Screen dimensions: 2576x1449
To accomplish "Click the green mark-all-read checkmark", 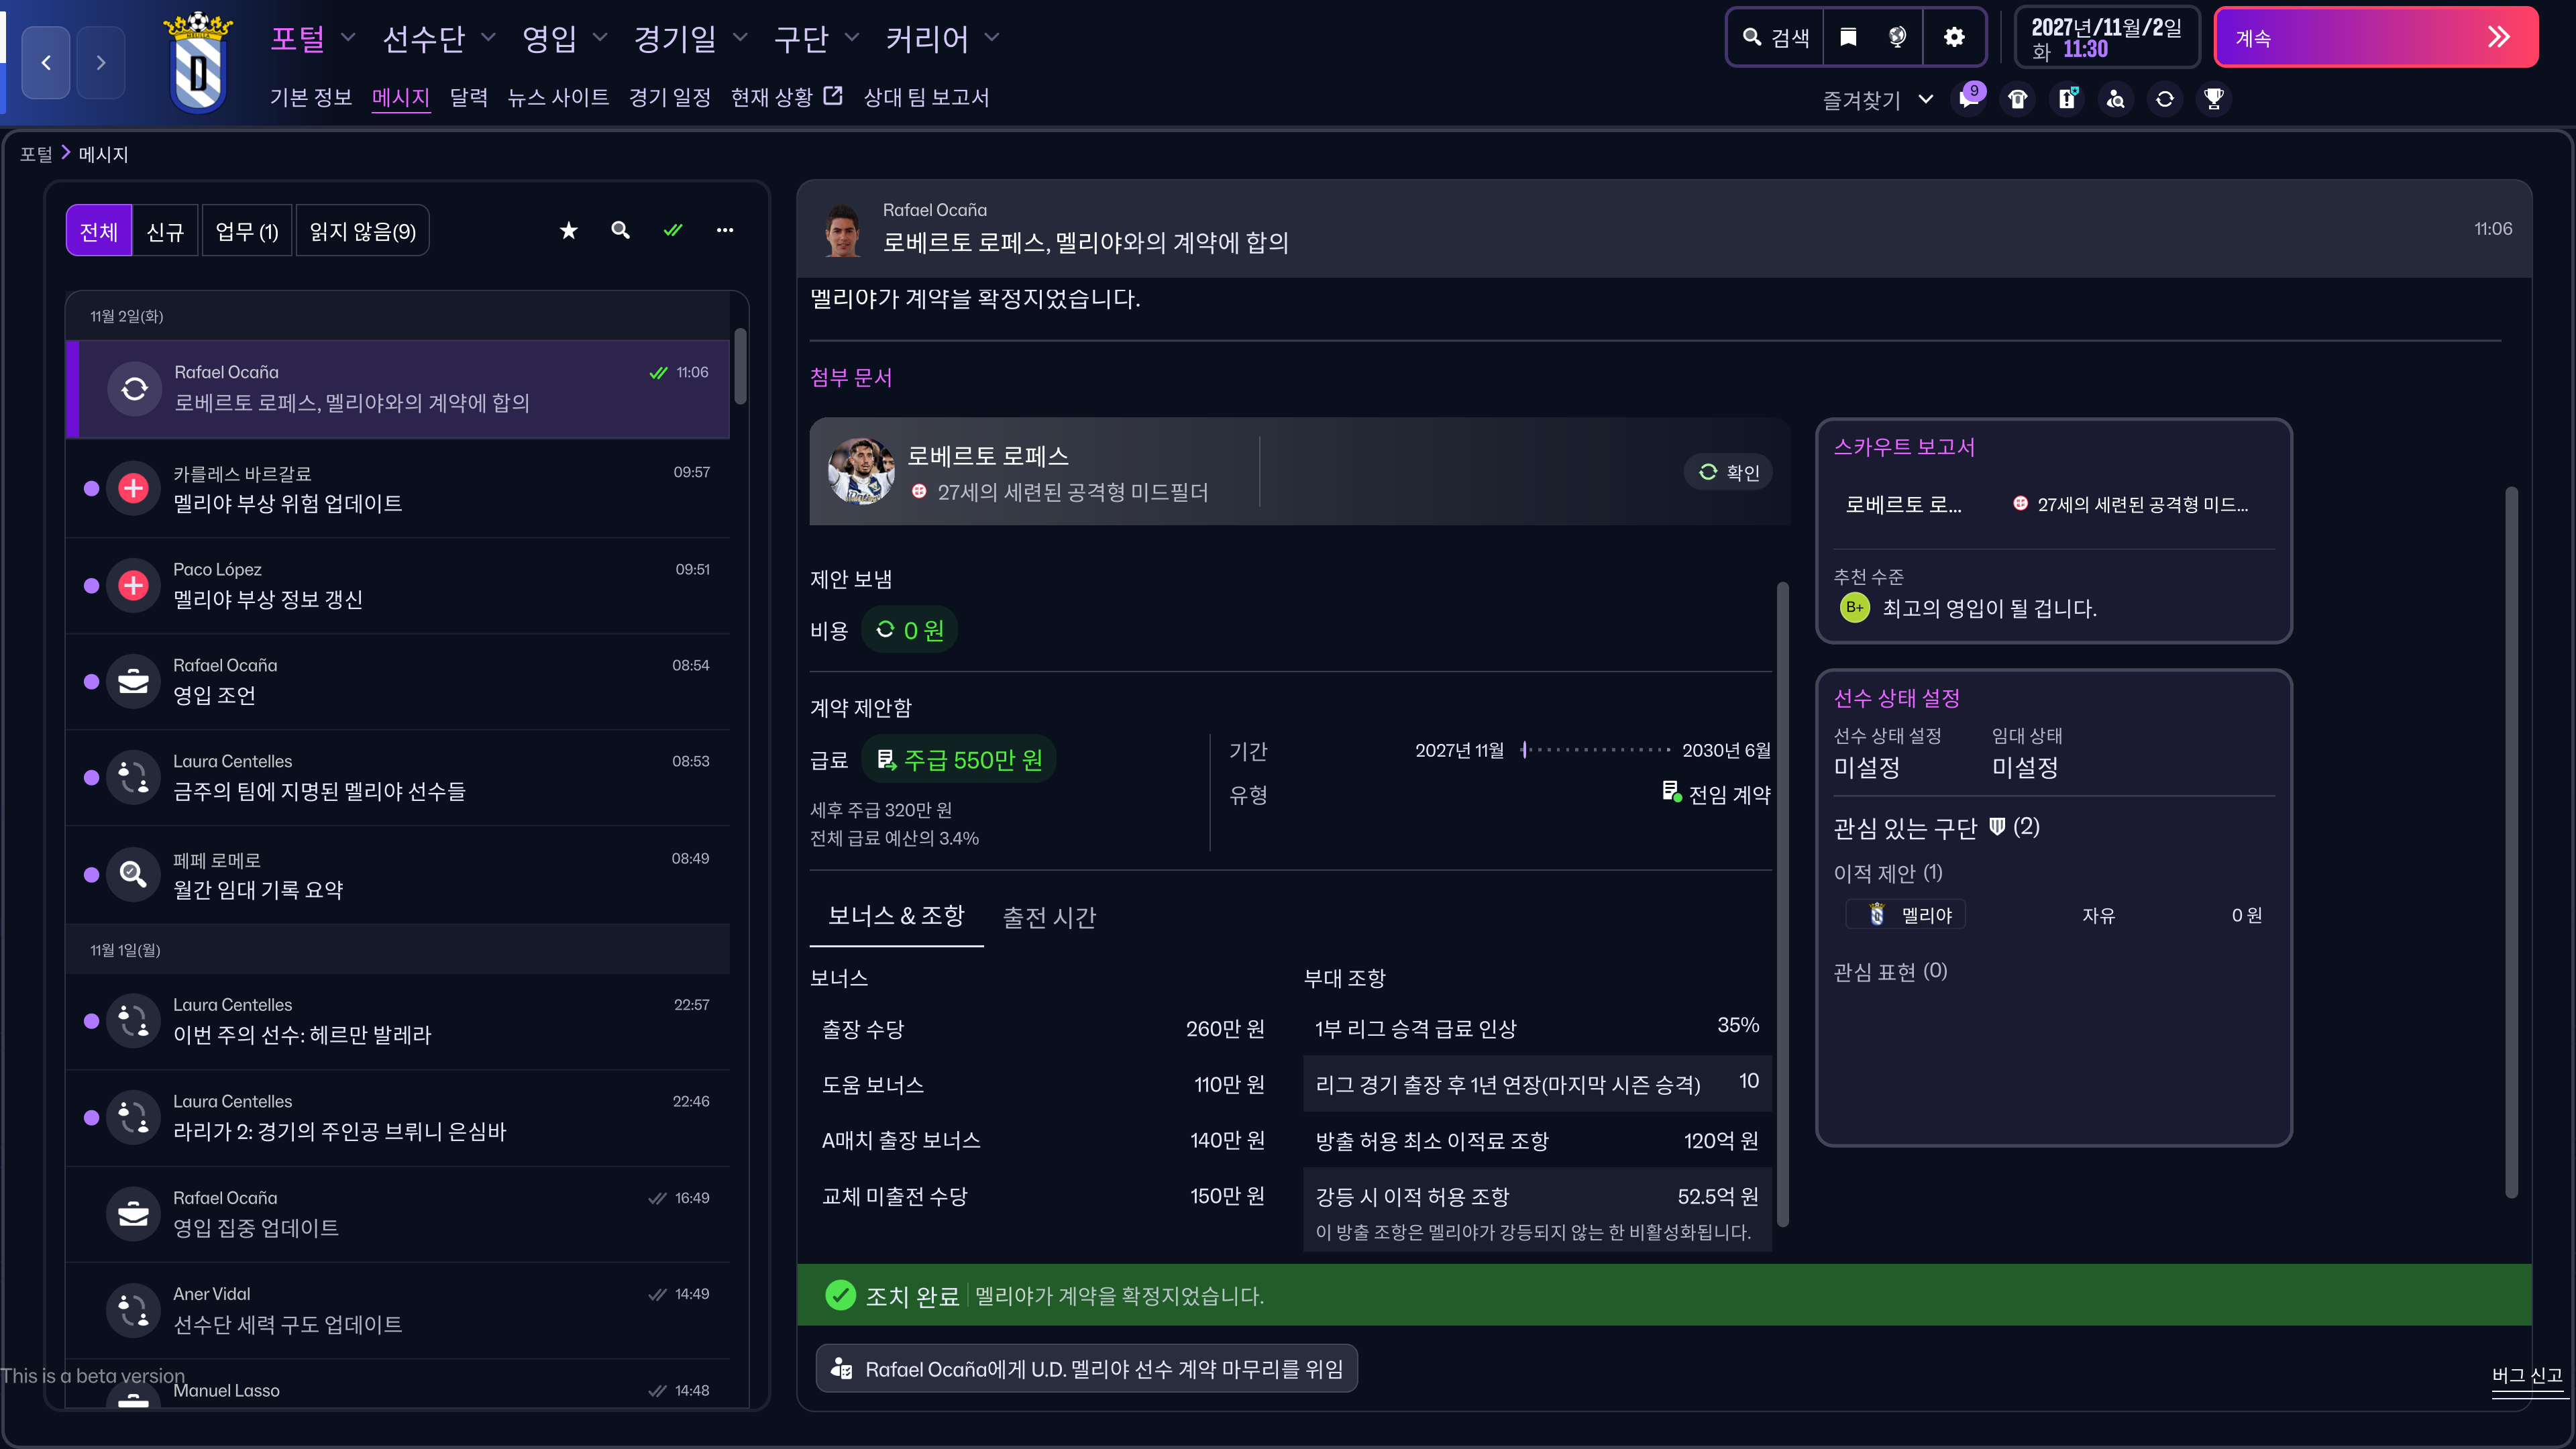I will tap(673, 231).
